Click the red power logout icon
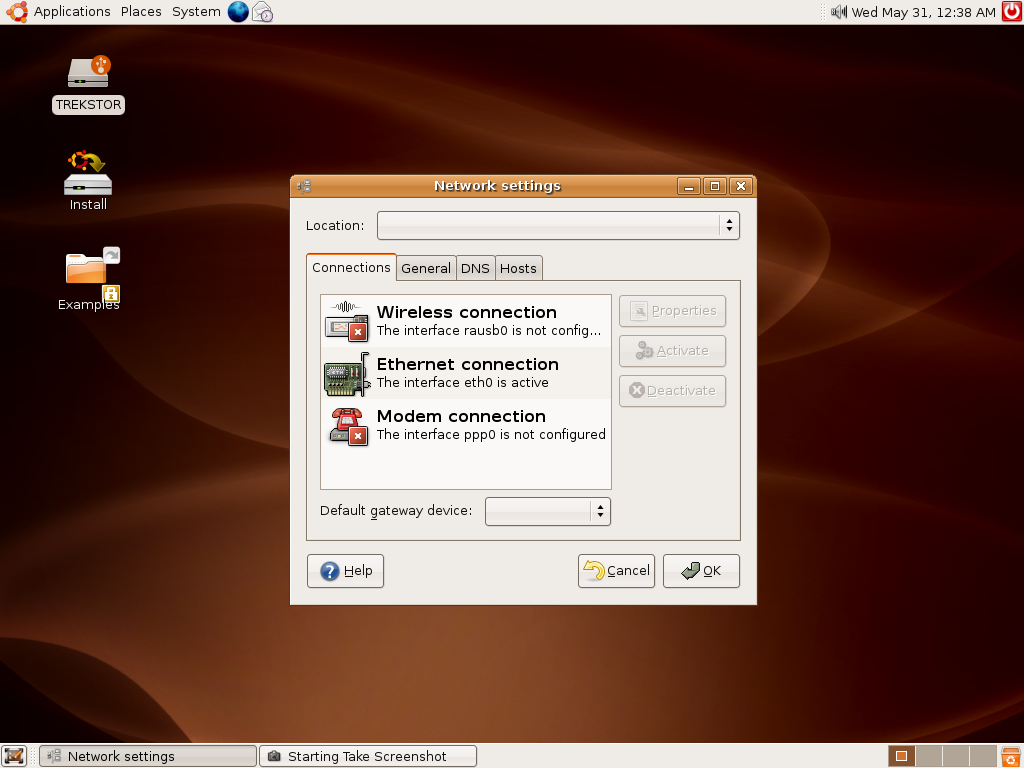The width and height of the screenshot is (1024, 768). [1012, 12]
